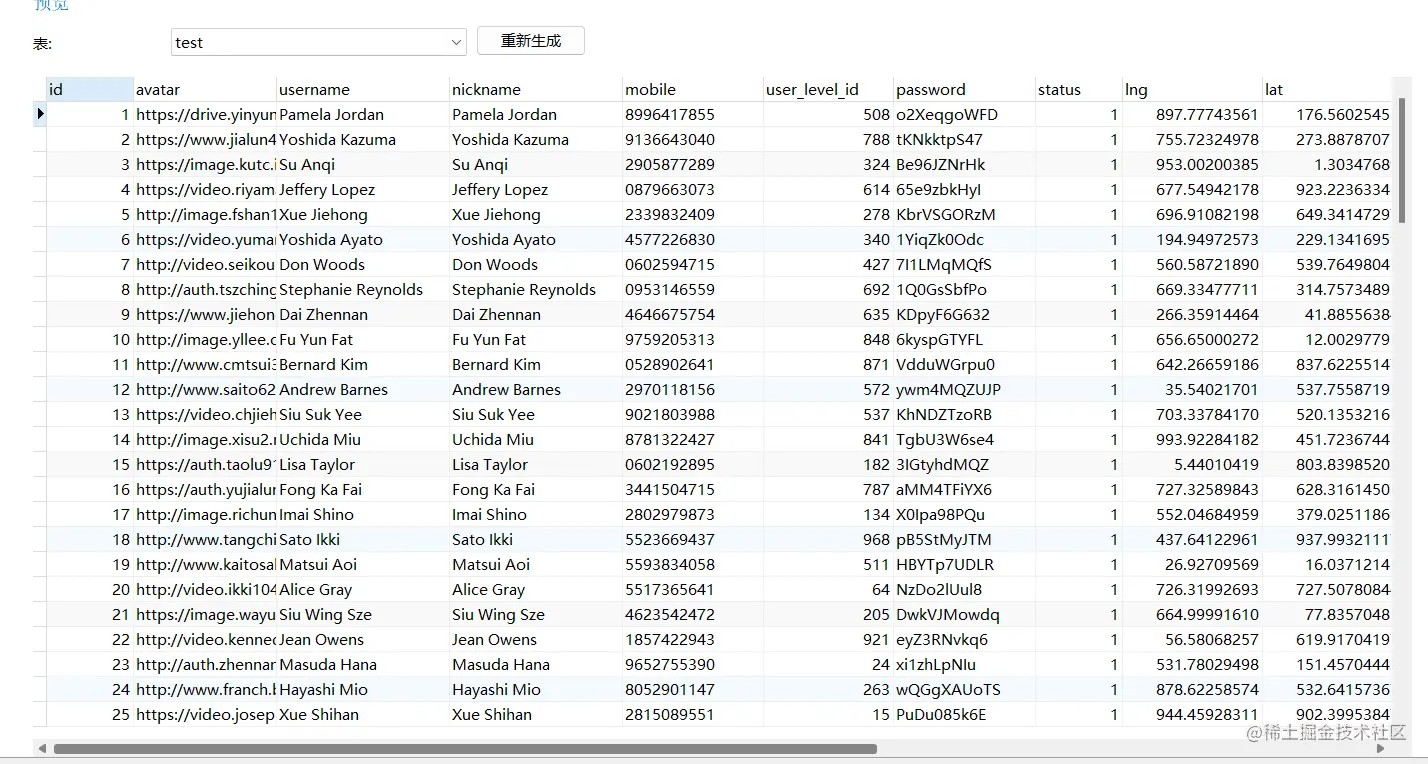Select nickname cell Imai Shino
The width and height of the screenshot is (1428, 764).
tap(536, 514)
